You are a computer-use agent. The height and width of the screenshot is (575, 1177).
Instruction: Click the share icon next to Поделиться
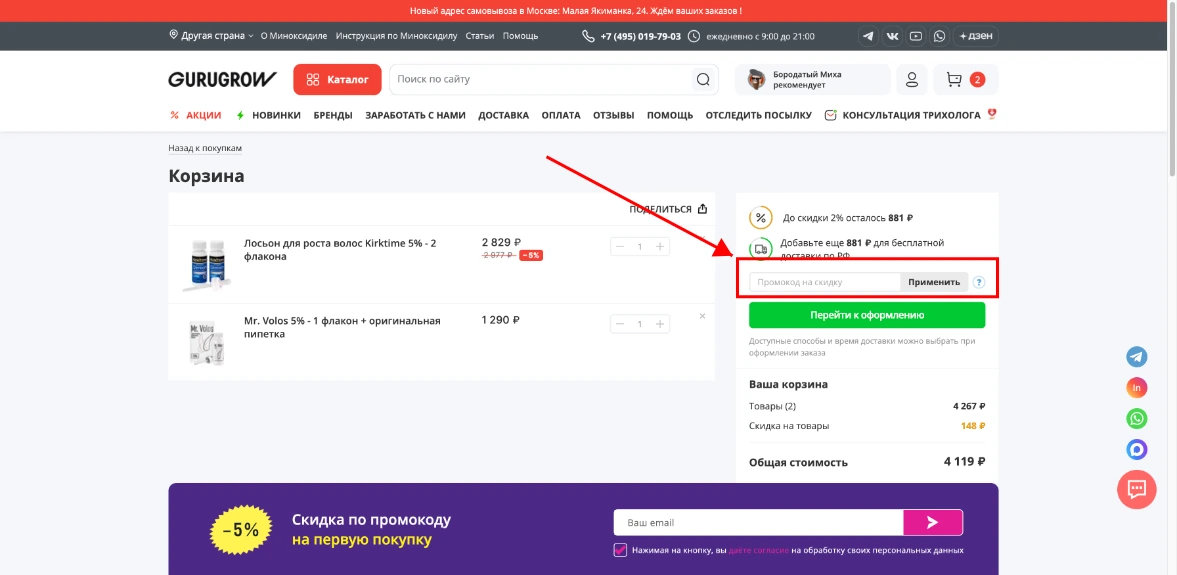tap(702, 209)
